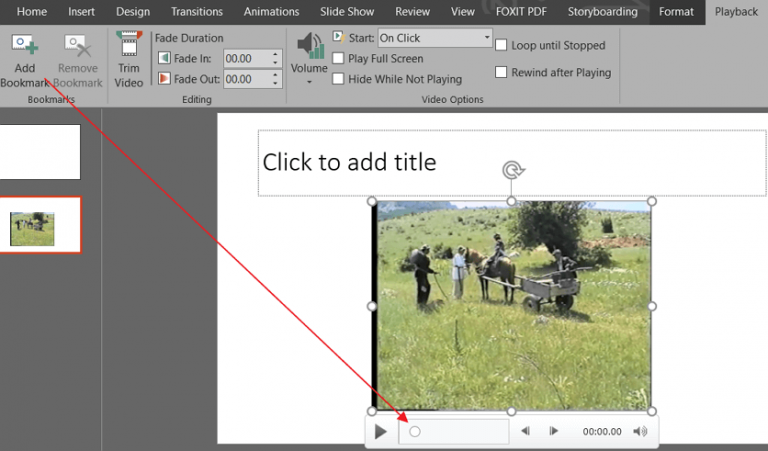
Task: Play the video with the play button
Action: click(381, 431)
